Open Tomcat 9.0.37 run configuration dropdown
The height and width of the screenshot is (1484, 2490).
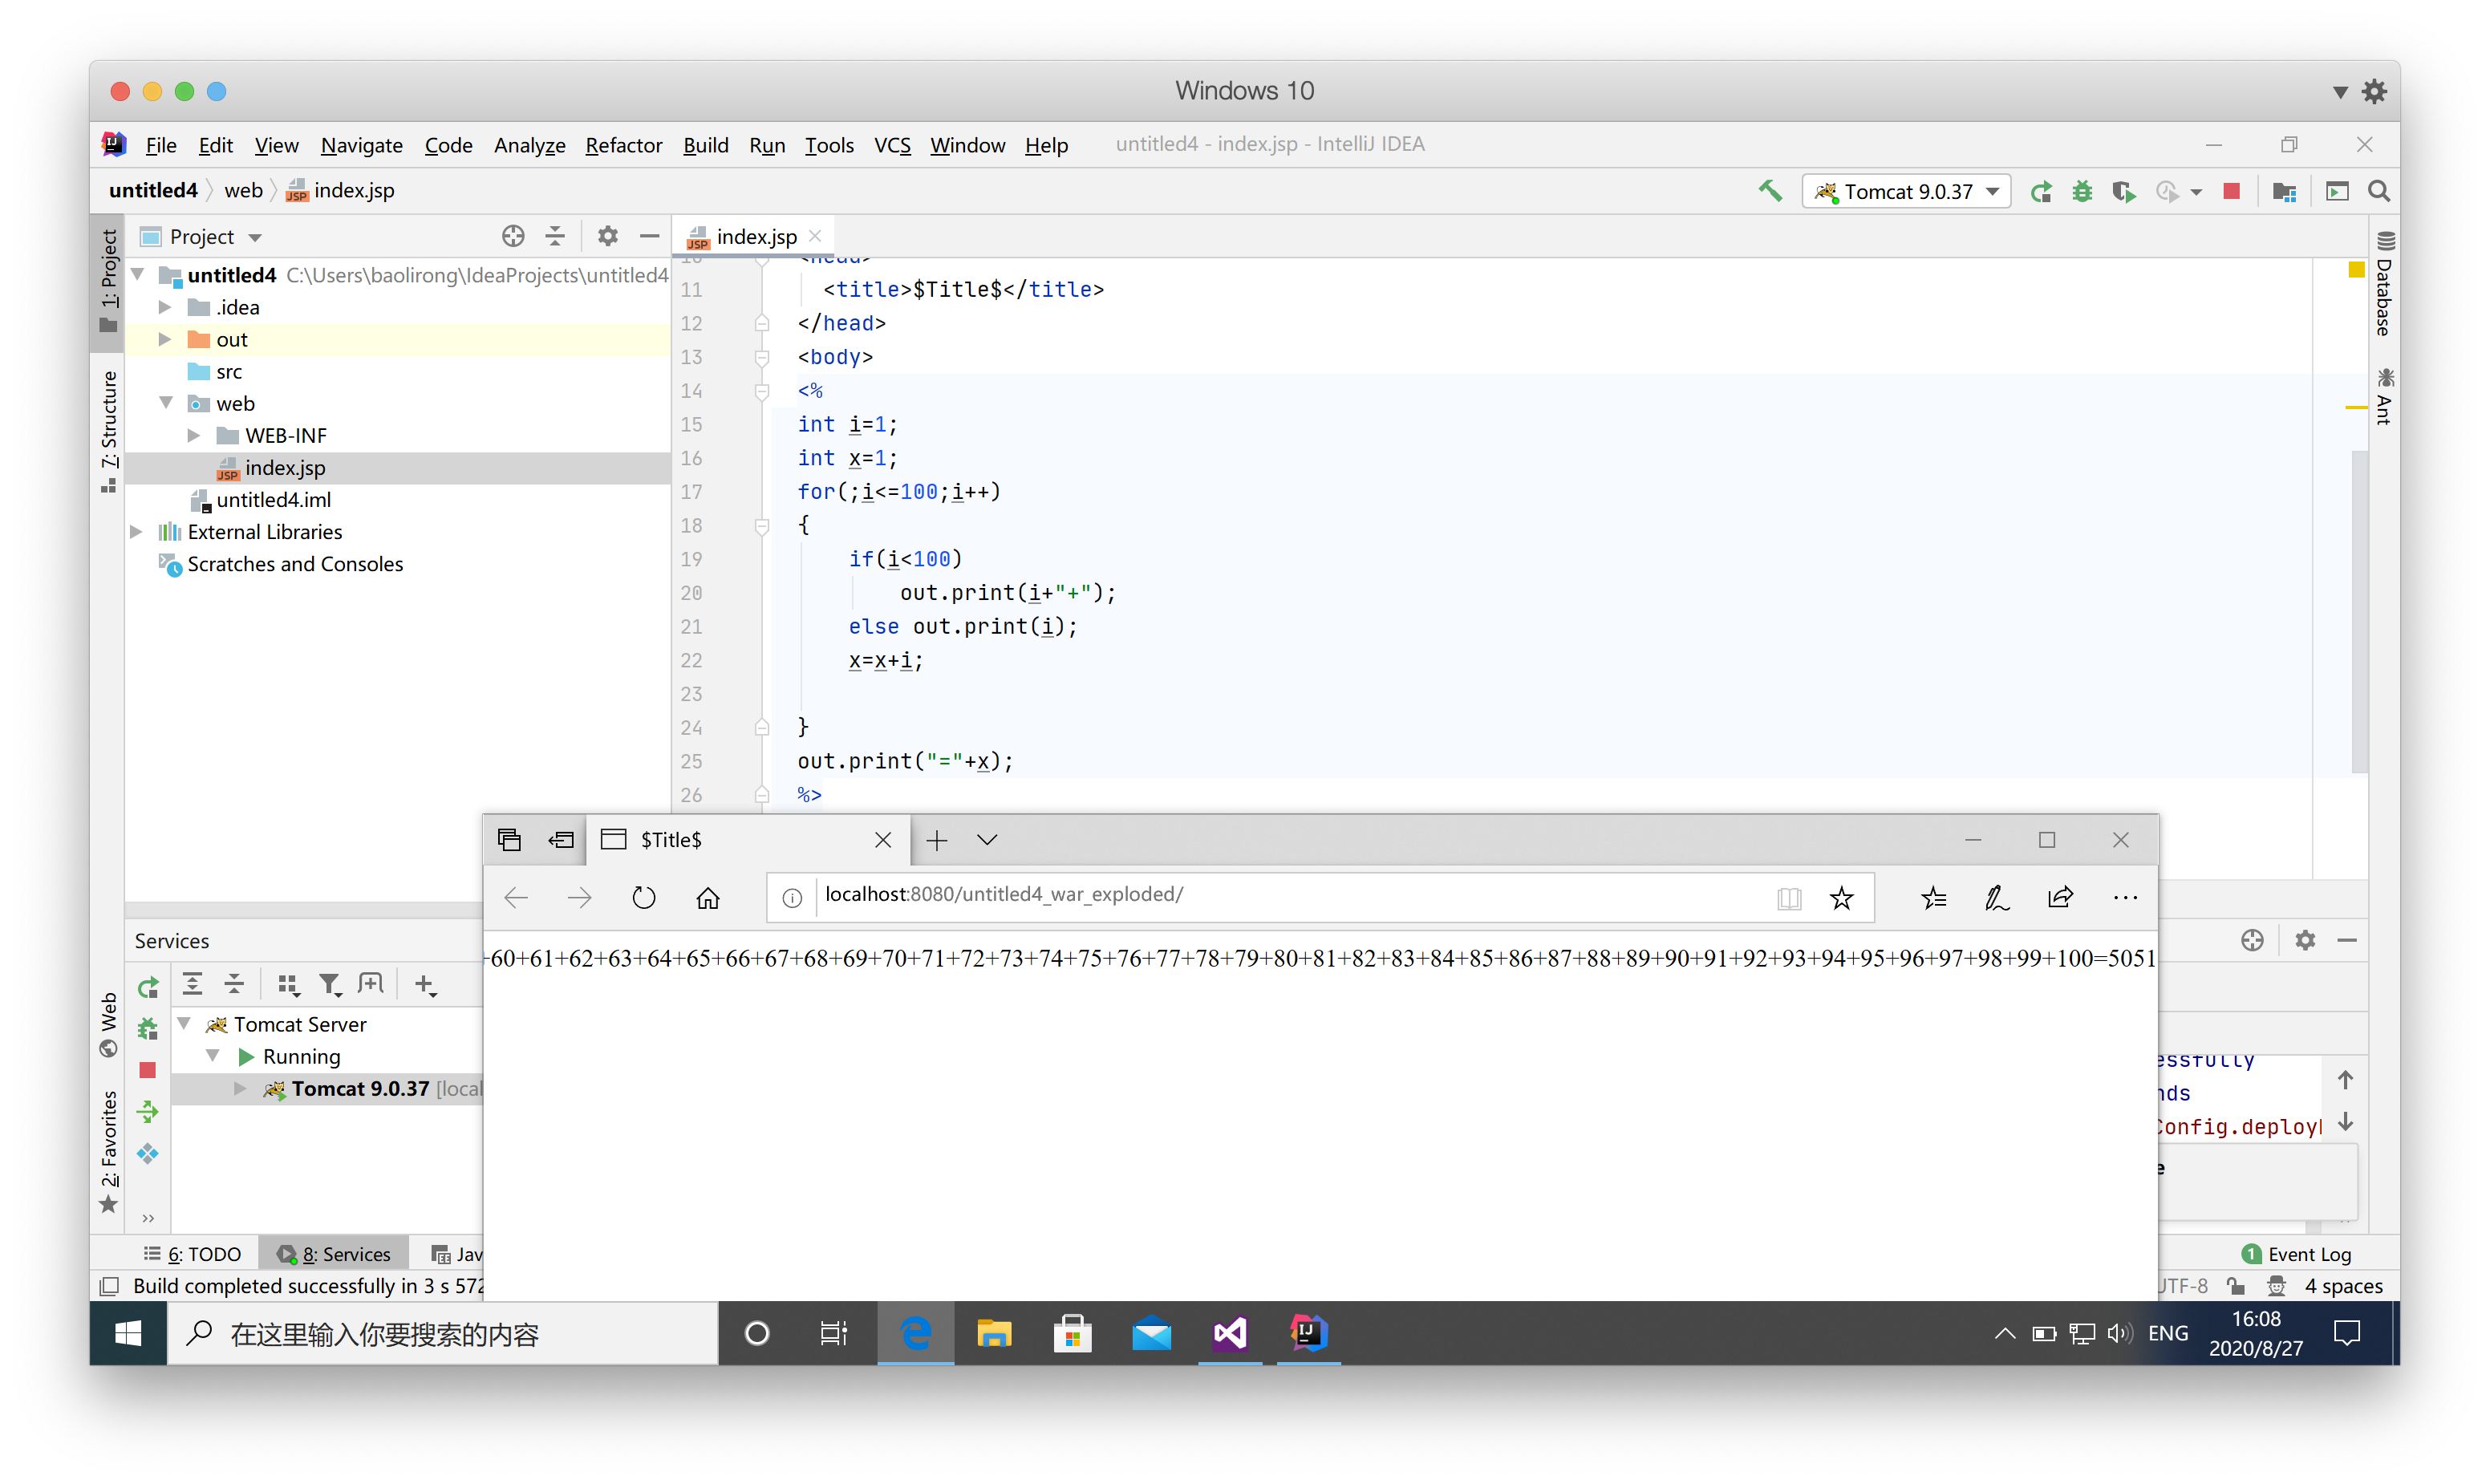pyautogui.click(x=1907, y=191)
